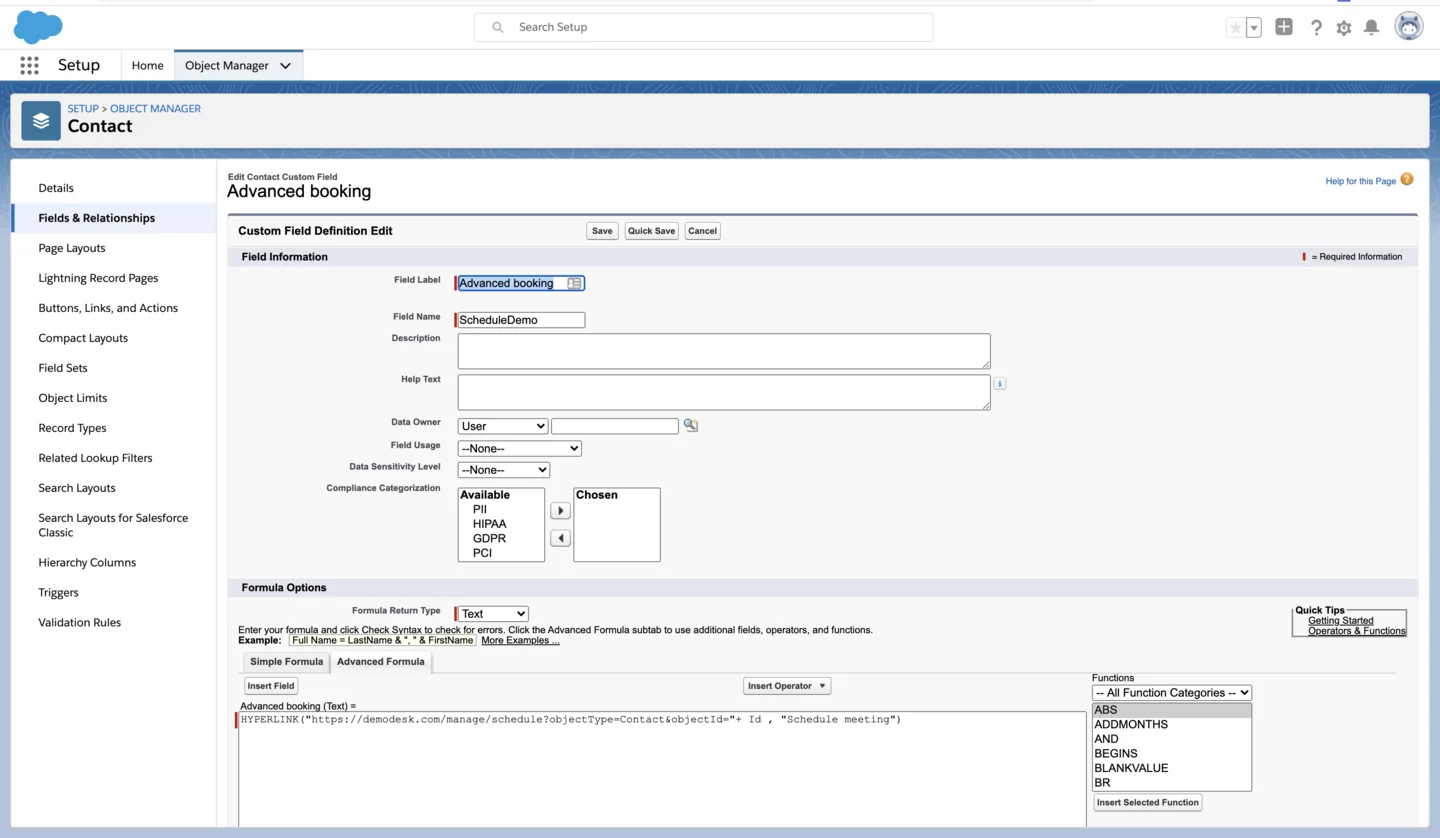The image size is (1440, 838).
Task: Open Search Layouts for Salesforce Classic
Action: click(x=113, y=525)
